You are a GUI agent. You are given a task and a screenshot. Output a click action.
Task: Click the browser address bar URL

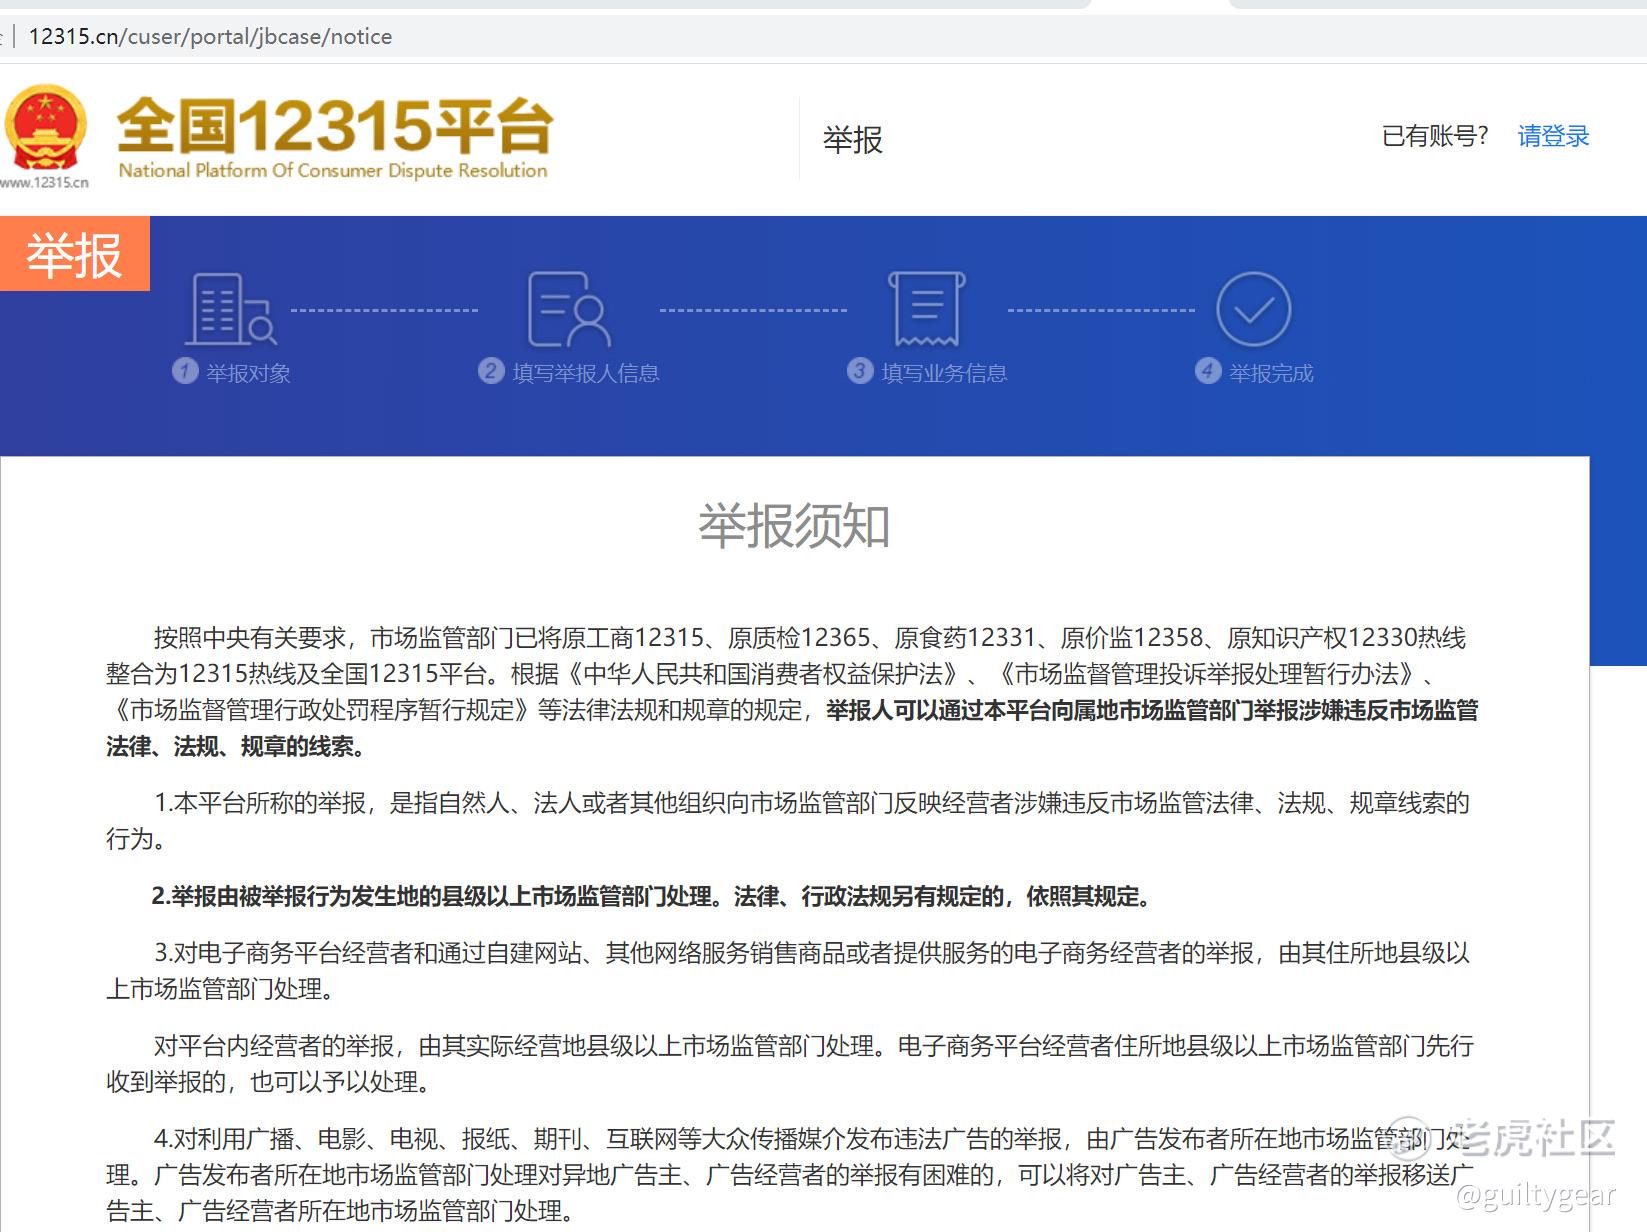(x=210, y=37)
